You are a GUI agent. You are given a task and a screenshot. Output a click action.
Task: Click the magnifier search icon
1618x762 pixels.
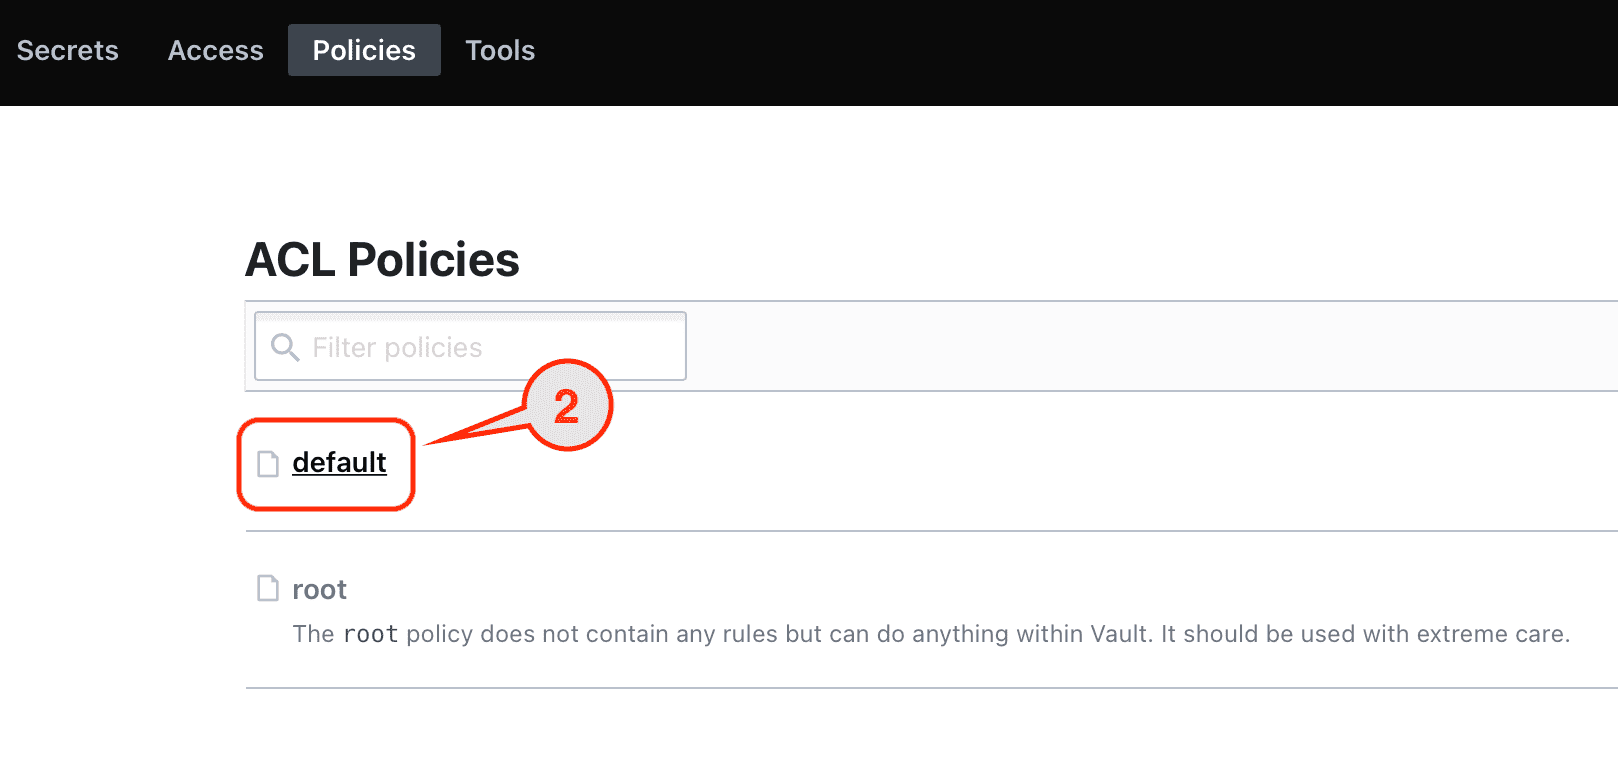pyautogui.click(x=285, y=347)
